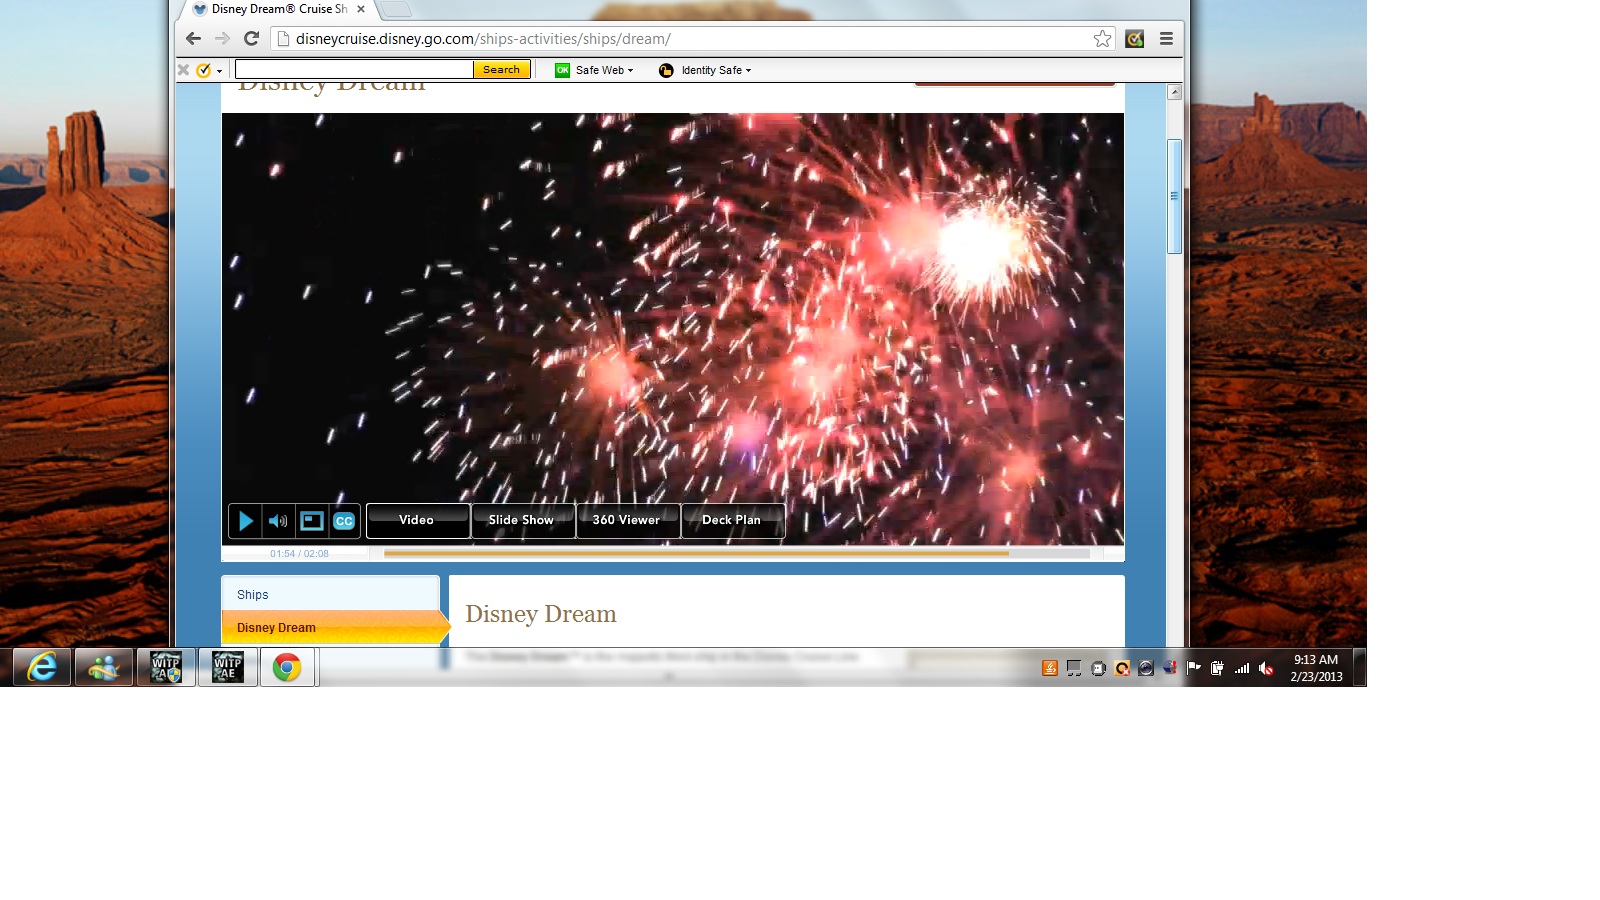Expand the Identity Safe dropdown
1600x900 pixels.
click(x=705, y=70)
